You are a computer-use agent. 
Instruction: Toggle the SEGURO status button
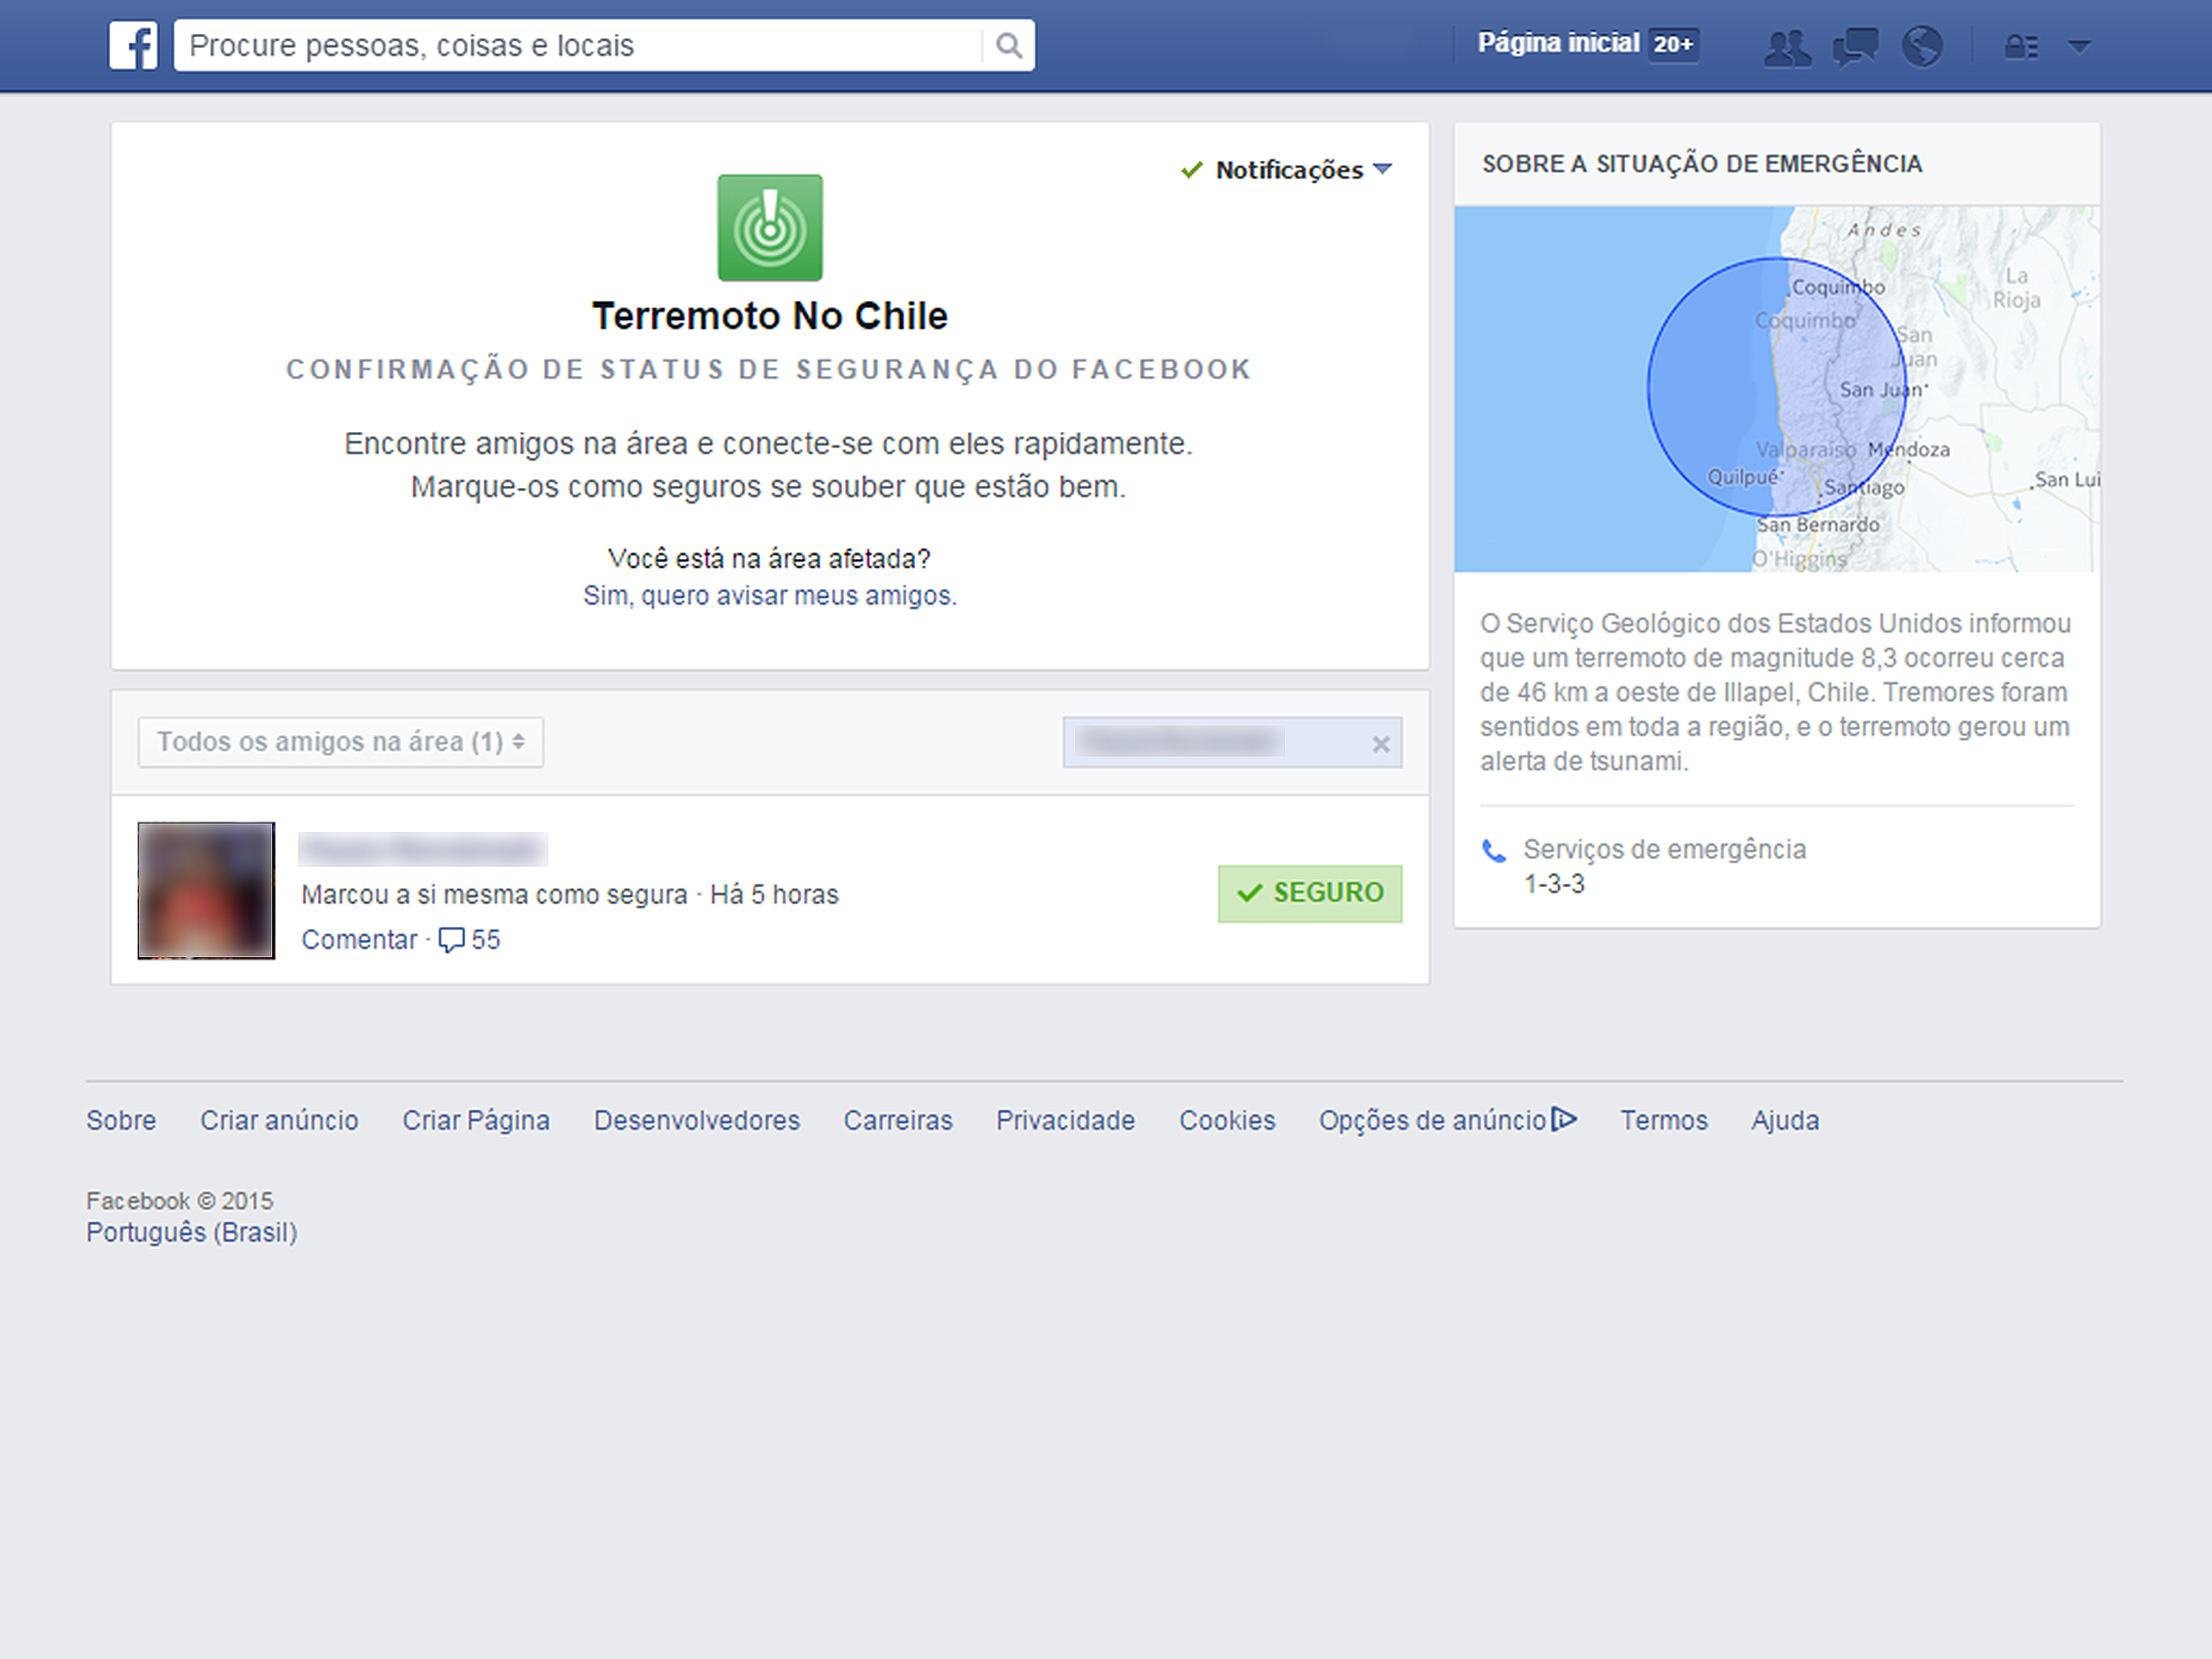pos(1310,893)
